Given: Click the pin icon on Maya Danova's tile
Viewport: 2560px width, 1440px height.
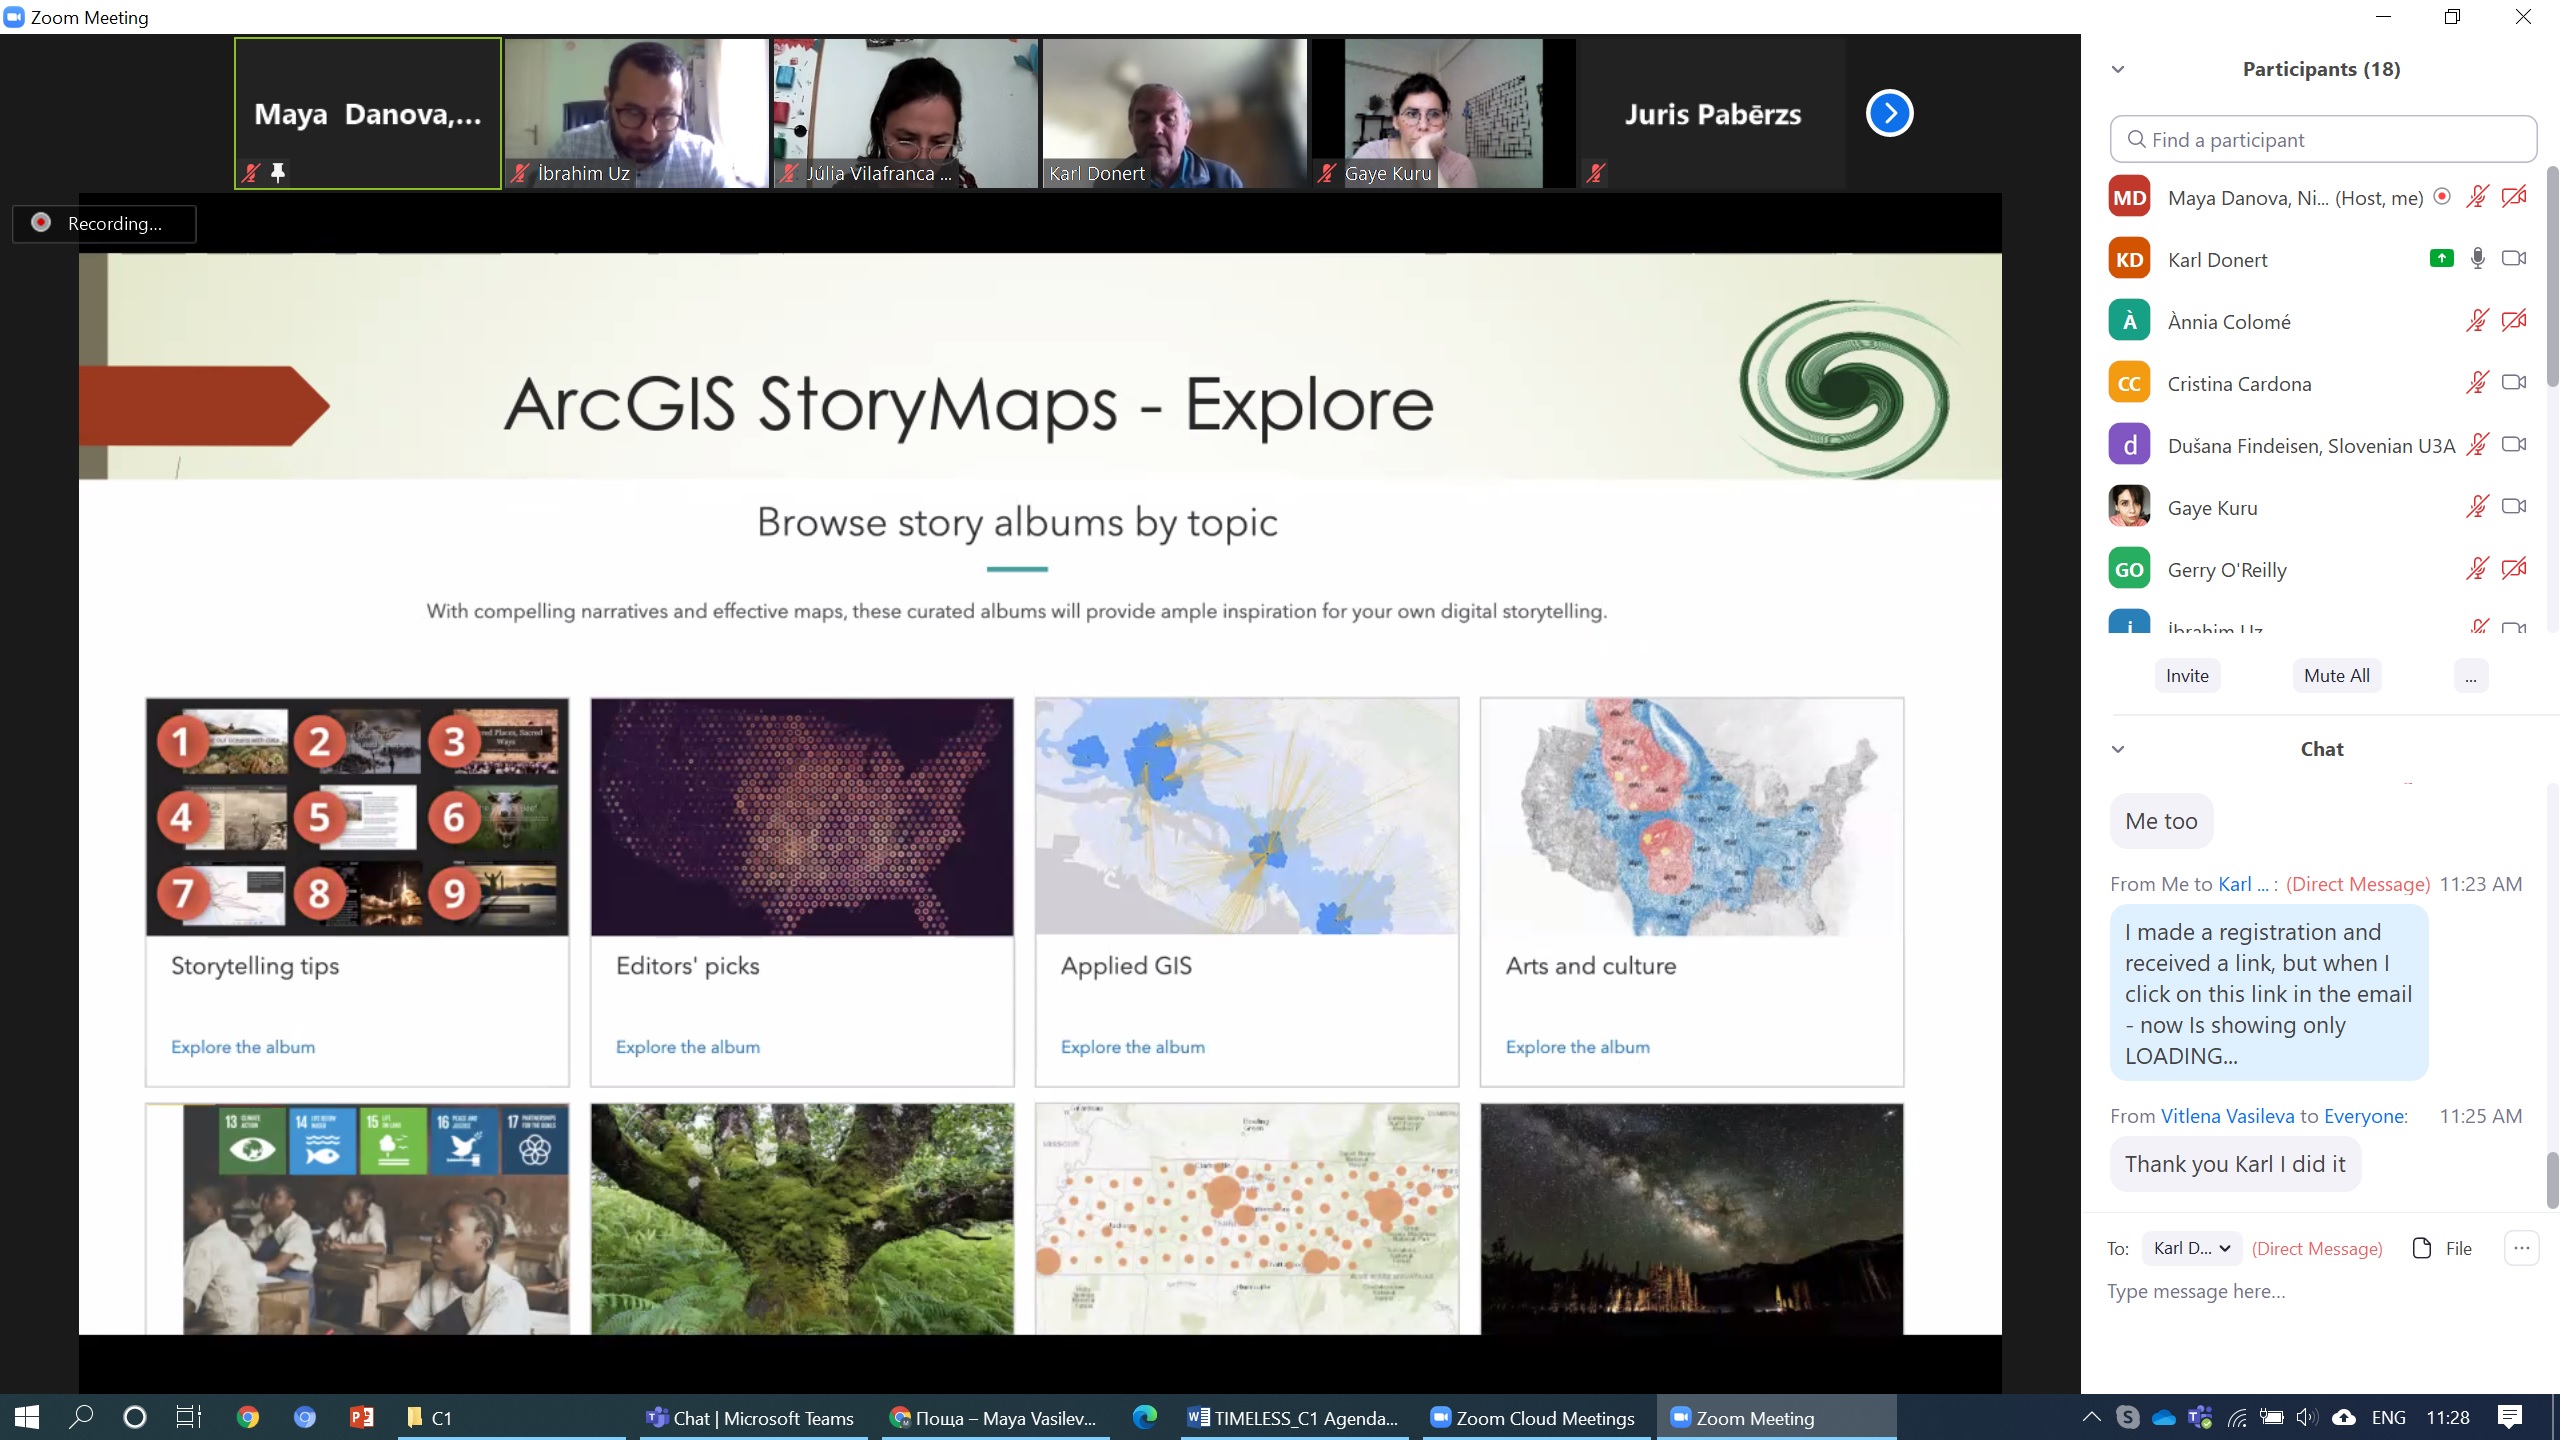Looking at the screenshot, I should pyautogui.click(x=278, y=173).
